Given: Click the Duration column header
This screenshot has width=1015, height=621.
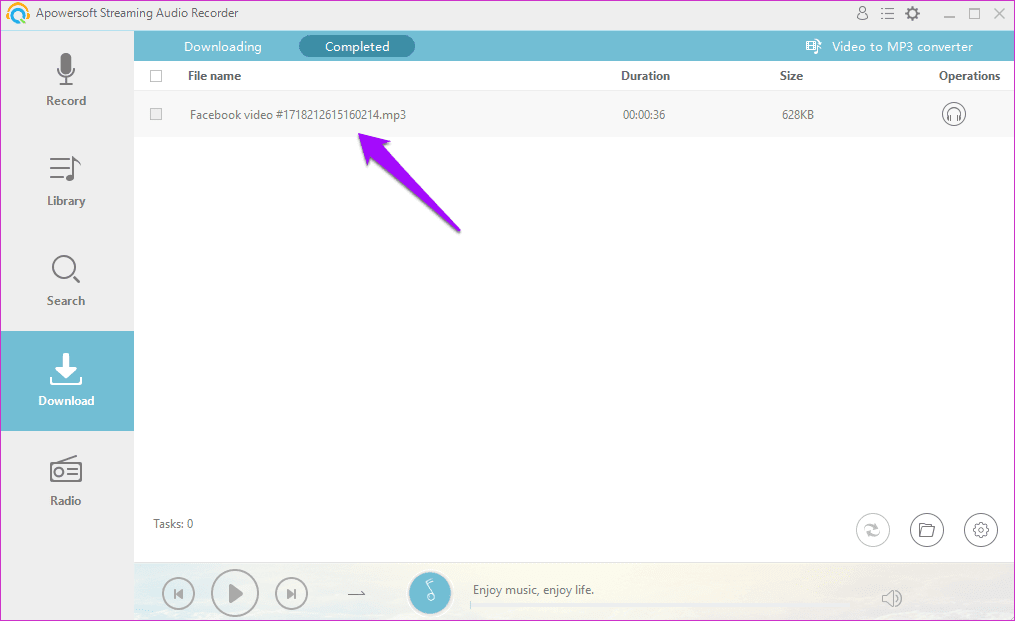Looking at the screenshot, I should pos(645,76).
